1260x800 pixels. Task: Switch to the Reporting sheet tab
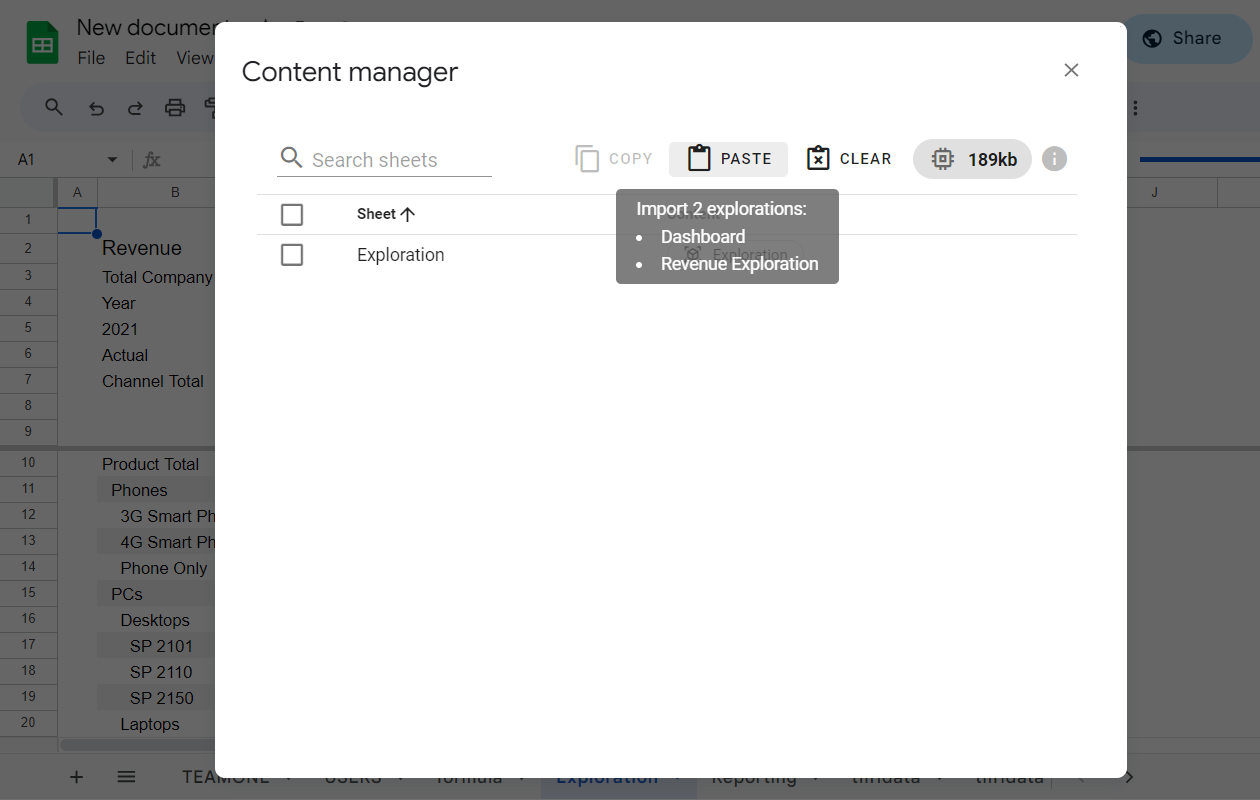click(754, 777)
